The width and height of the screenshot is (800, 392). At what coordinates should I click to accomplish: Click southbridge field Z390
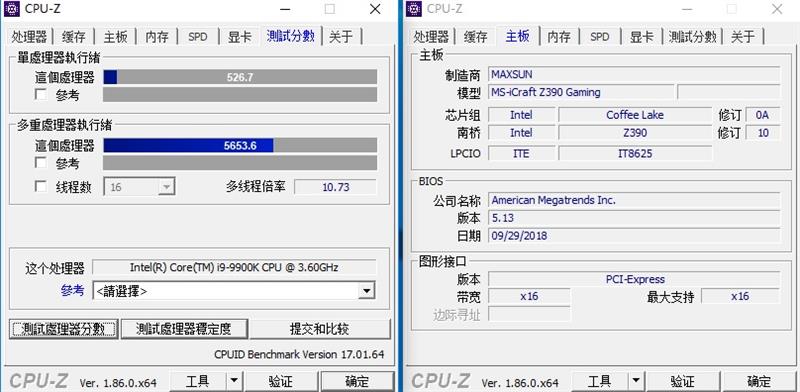point(635,133)
